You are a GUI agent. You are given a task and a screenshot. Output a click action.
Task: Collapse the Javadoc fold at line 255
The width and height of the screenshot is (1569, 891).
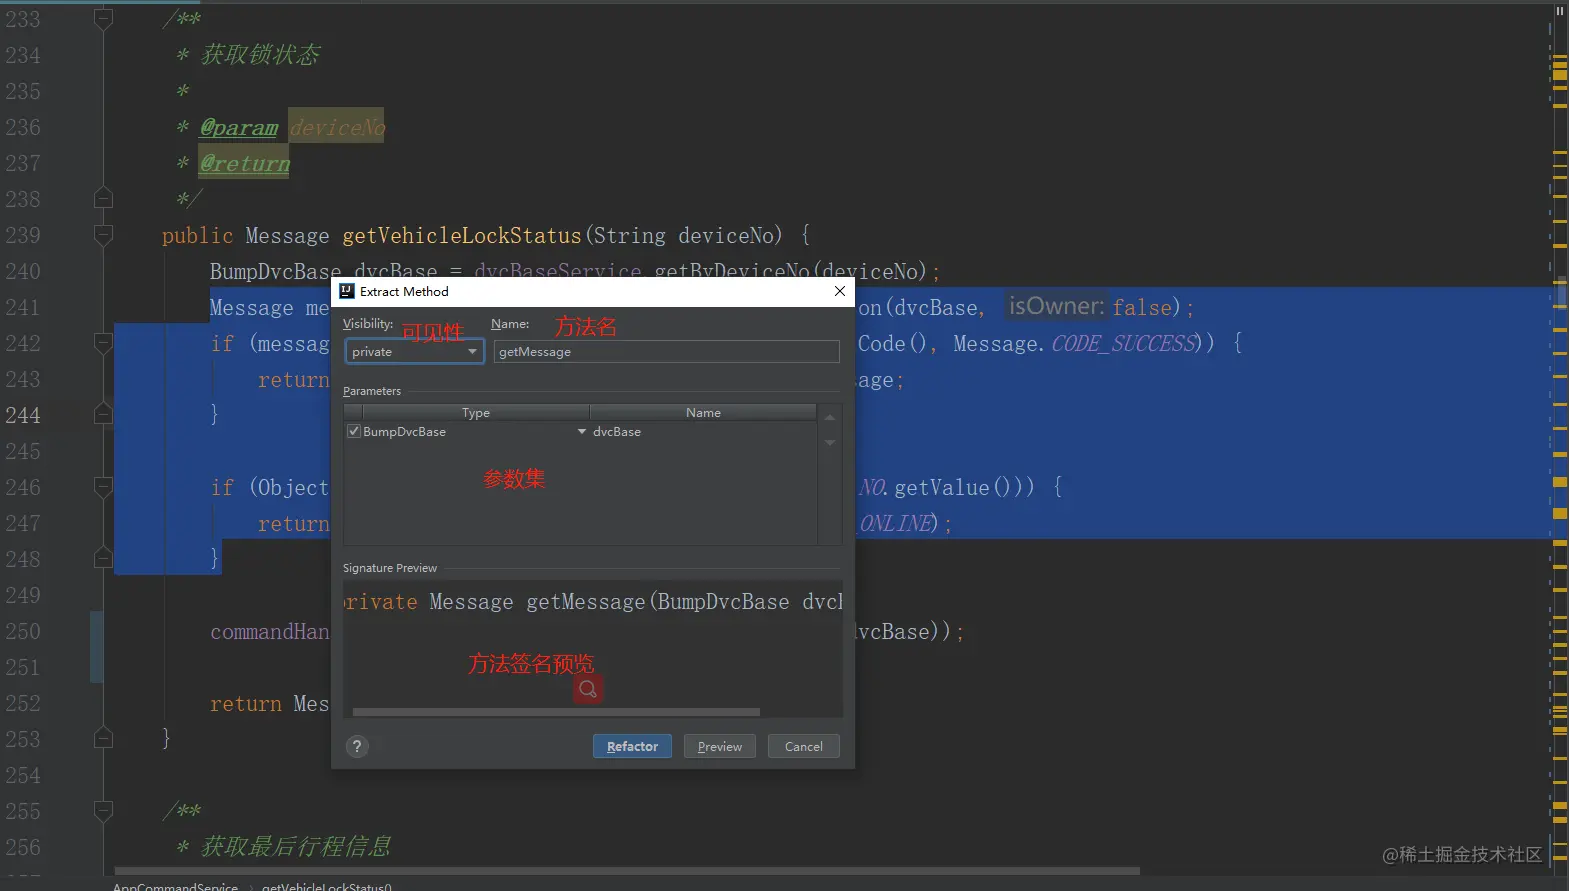pos(103,810)
